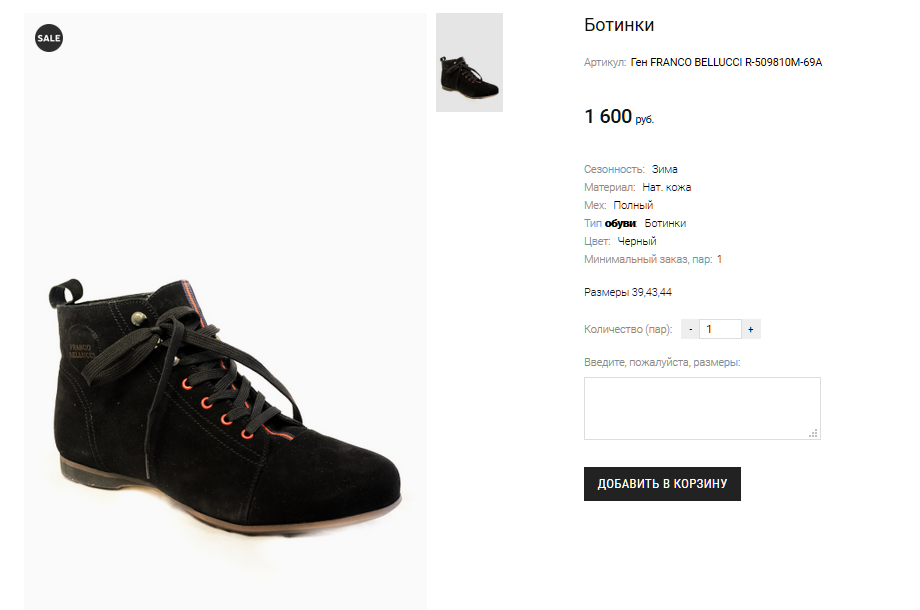Click the Тип обуви label
This screenshot has height=610, width=920.
[x=610, y=223]
